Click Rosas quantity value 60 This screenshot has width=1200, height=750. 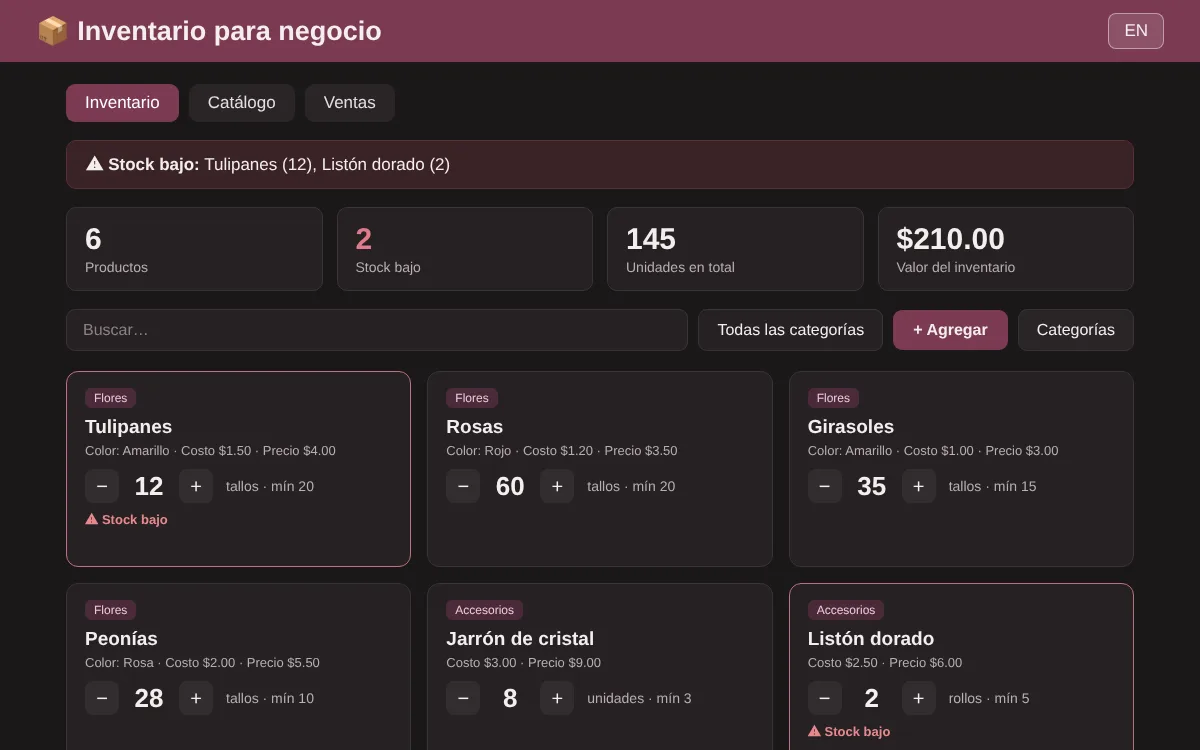click(510, 486)
